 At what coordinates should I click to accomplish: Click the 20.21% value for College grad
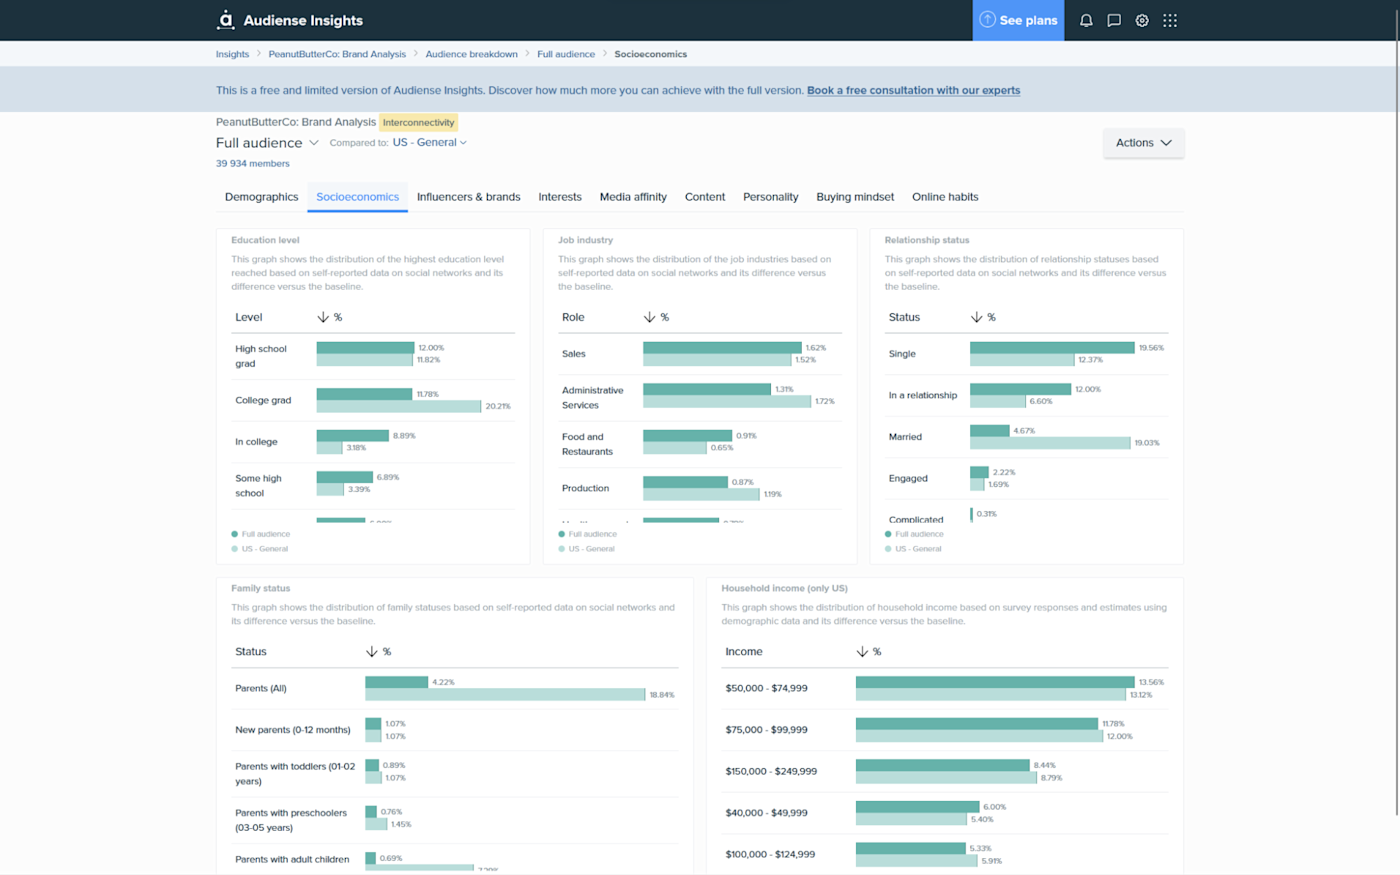(498, 406)
